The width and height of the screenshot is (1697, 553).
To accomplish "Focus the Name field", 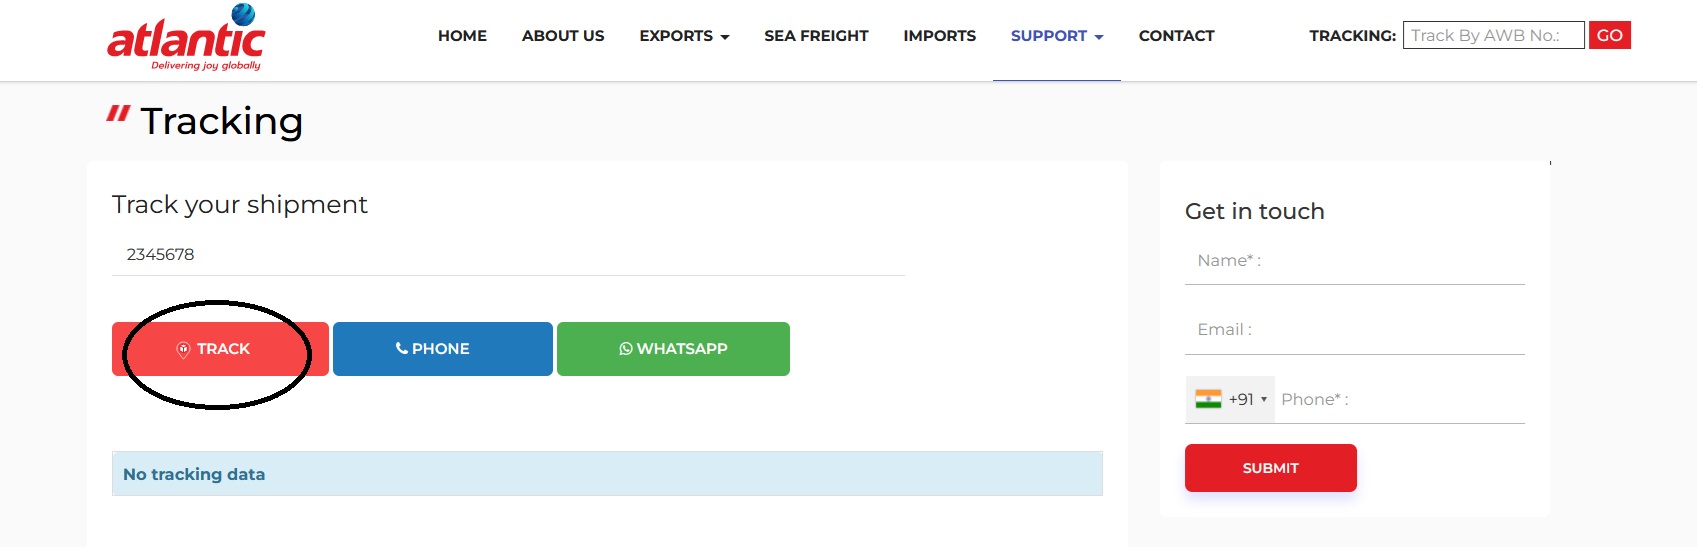I will (1354, 261).
